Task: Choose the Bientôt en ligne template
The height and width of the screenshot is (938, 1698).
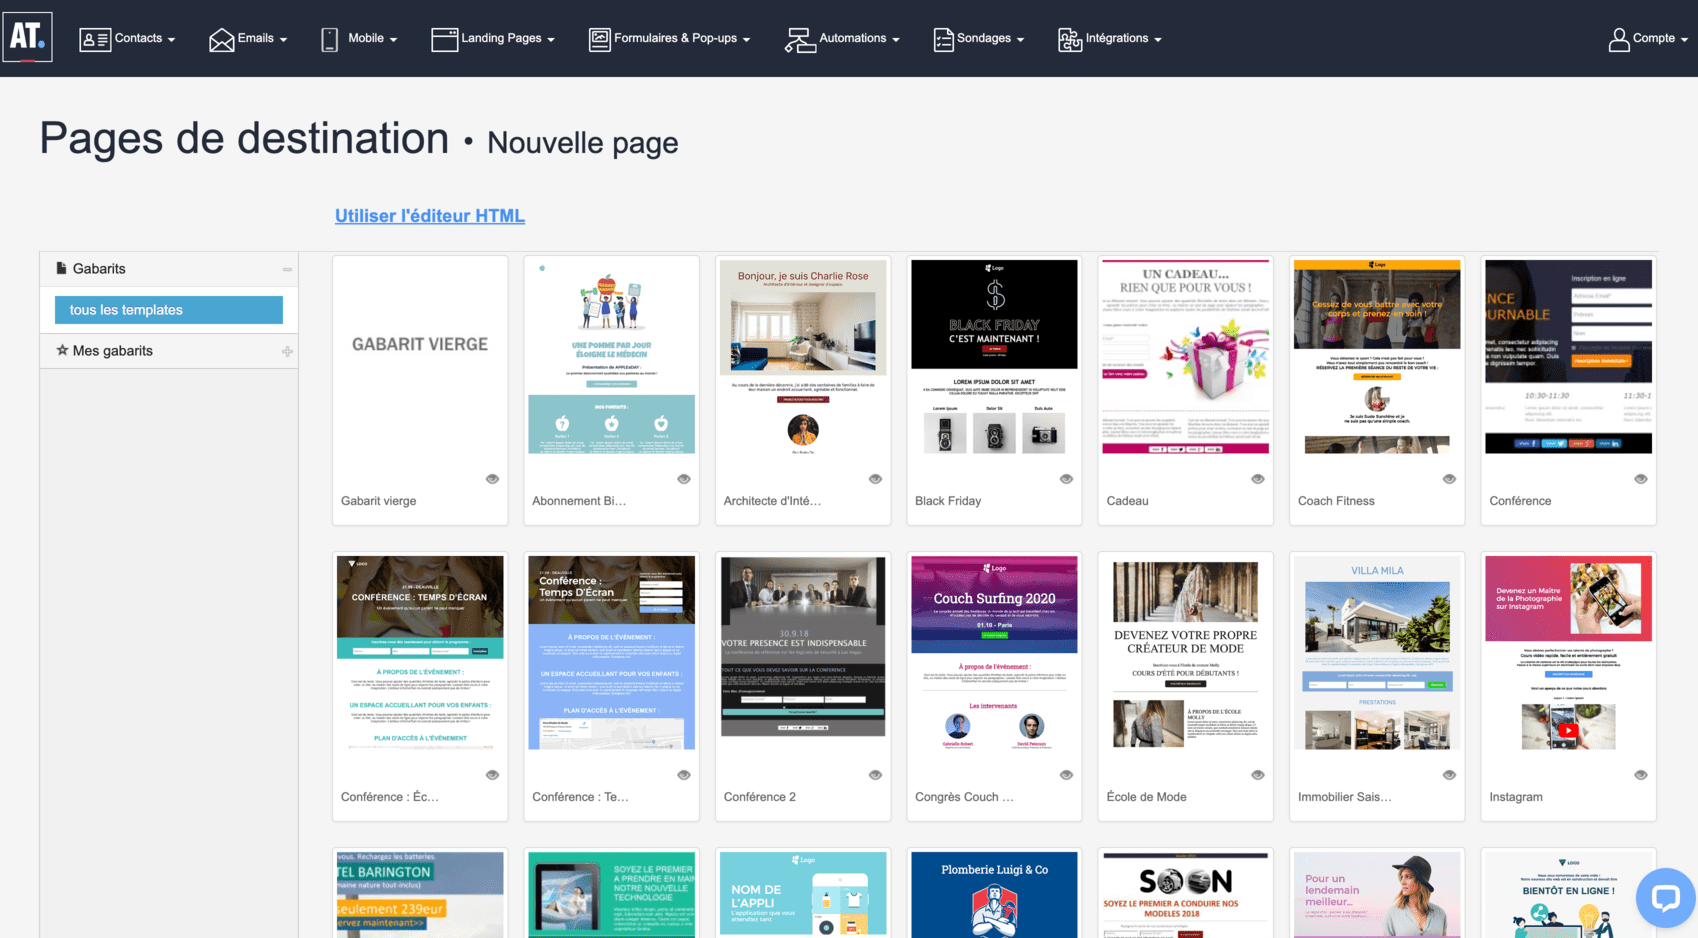Action: point(1568,895)
